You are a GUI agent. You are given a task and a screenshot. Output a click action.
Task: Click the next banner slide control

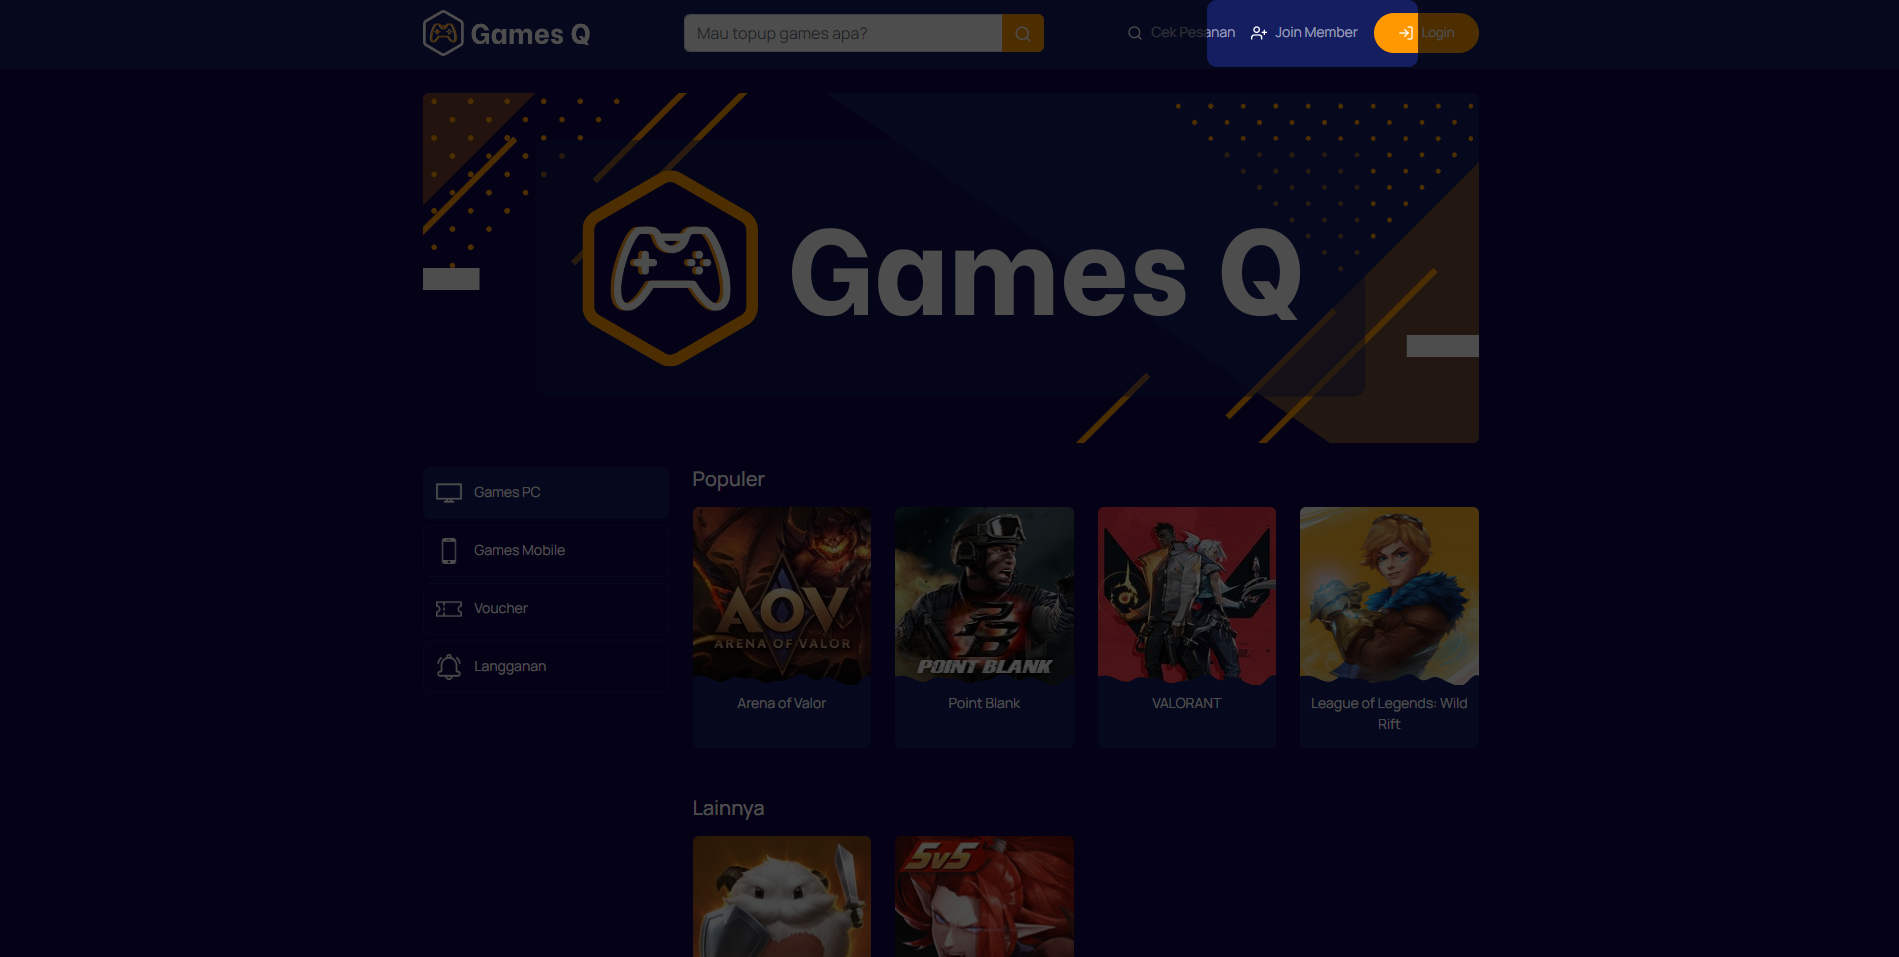click(1443, 346)
